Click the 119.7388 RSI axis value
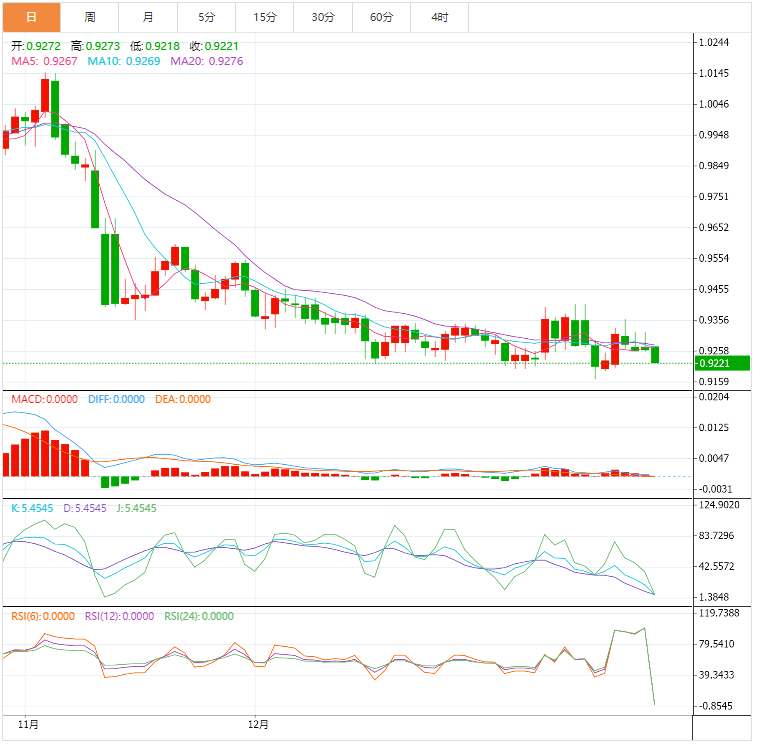 720,614
